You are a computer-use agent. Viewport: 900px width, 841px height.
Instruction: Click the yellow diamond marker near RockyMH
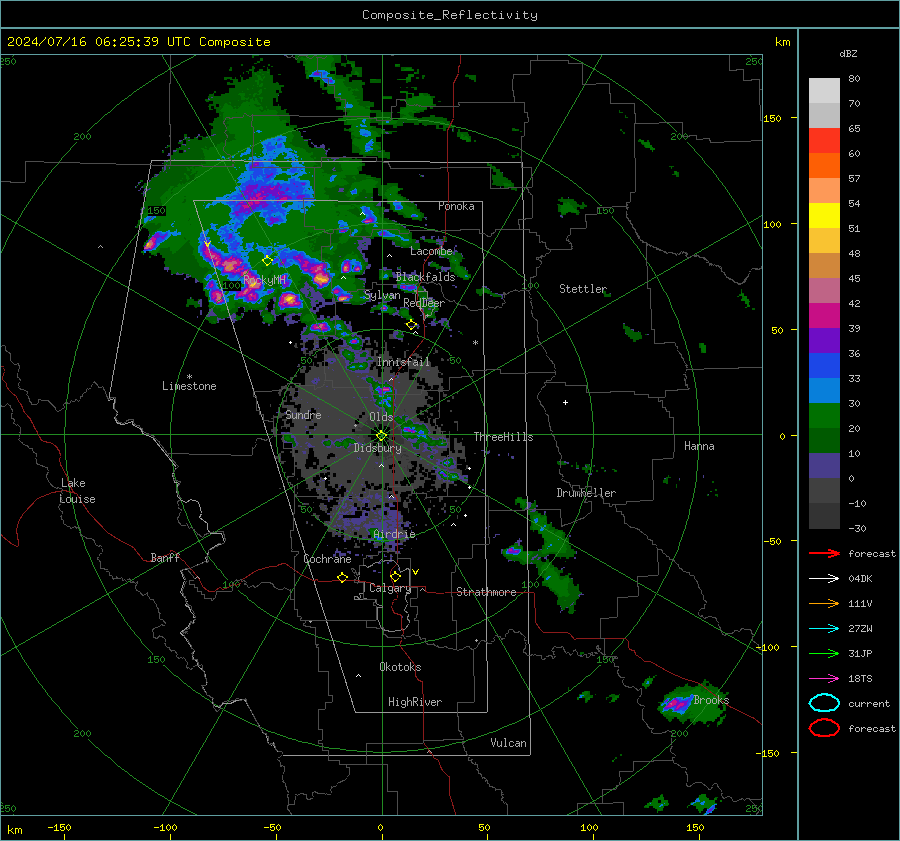[267, 261]
